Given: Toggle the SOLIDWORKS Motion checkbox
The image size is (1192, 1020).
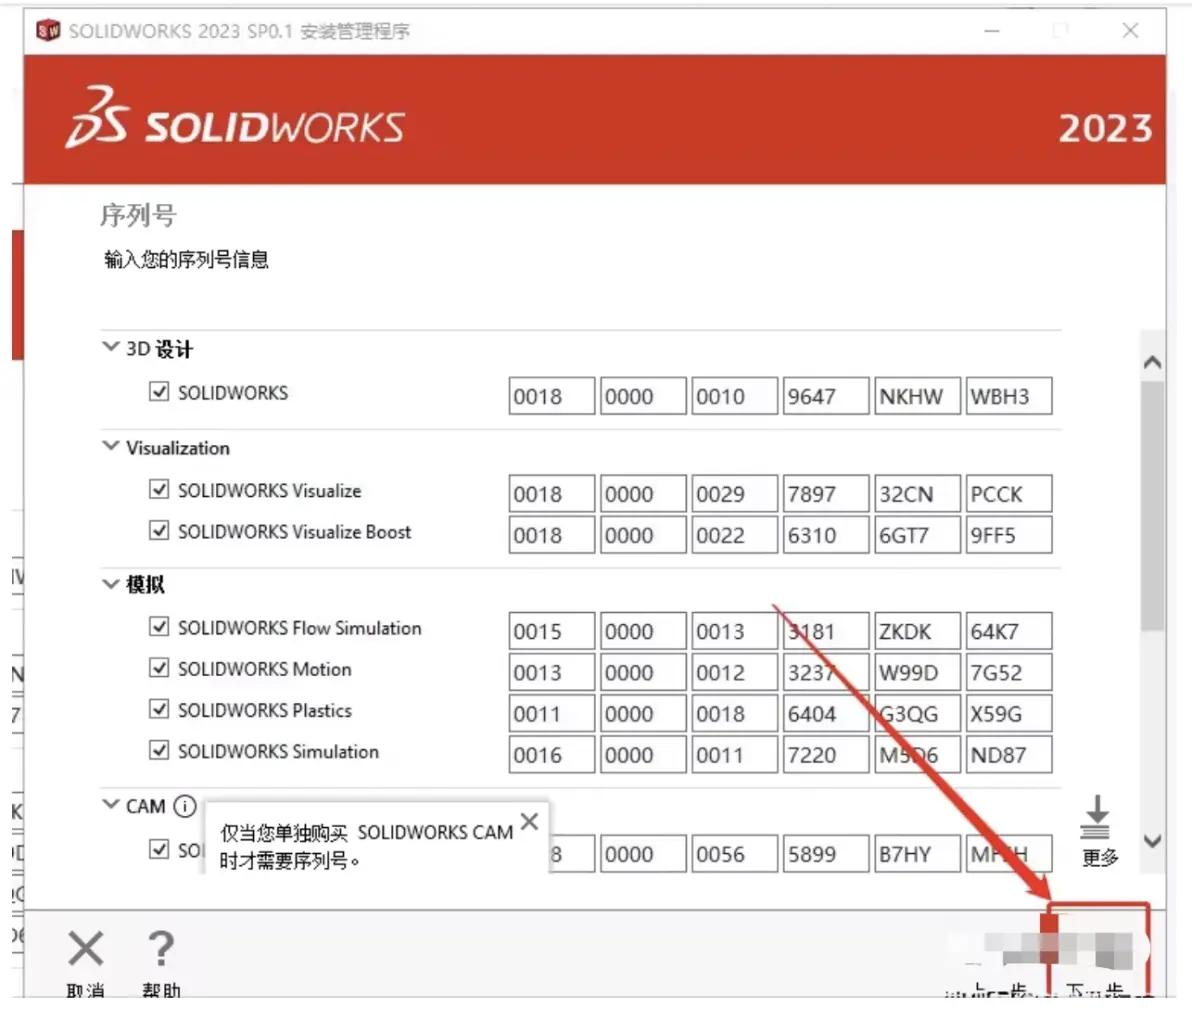Looking at the screenshot, I should pyautogui.click(x=159, y=667).
